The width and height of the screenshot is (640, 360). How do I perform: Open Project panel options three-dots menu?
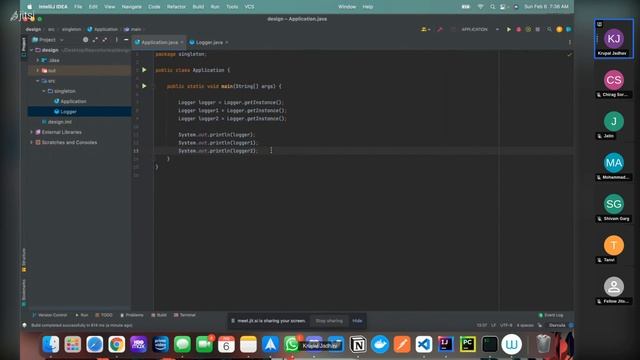click(x=116, y=40)
